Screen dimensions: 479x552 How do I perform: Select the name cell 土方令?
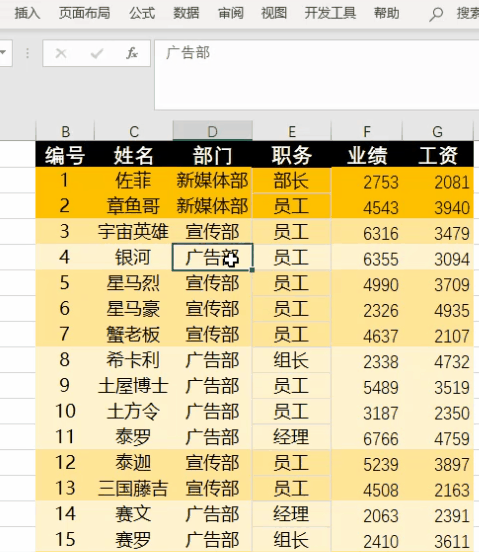pyautogui.click(x=134, y=412)
